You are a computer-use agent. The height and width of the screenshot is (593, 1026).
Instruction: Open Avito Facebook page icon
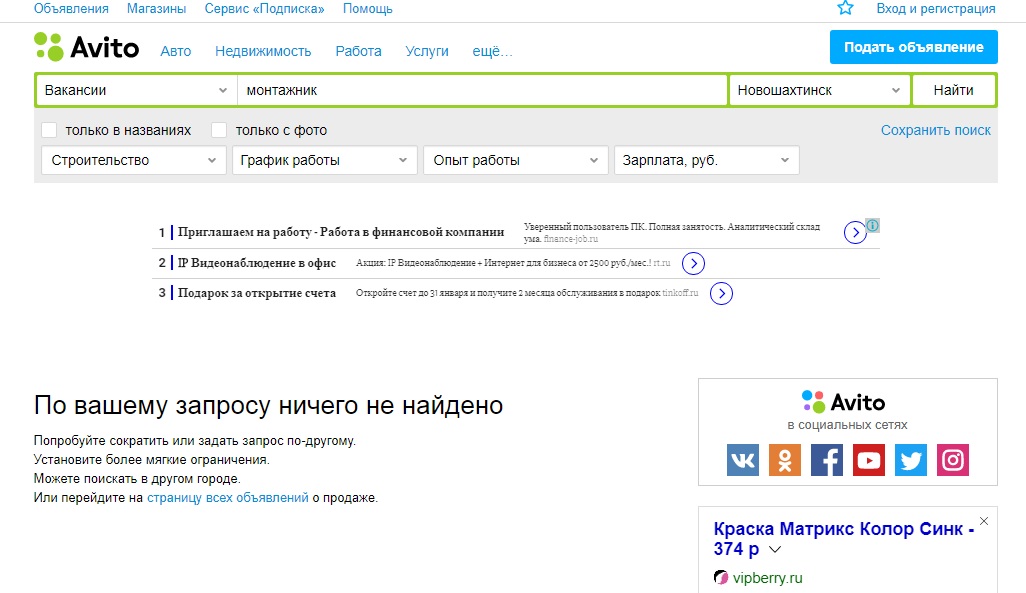tap(826, 460)
